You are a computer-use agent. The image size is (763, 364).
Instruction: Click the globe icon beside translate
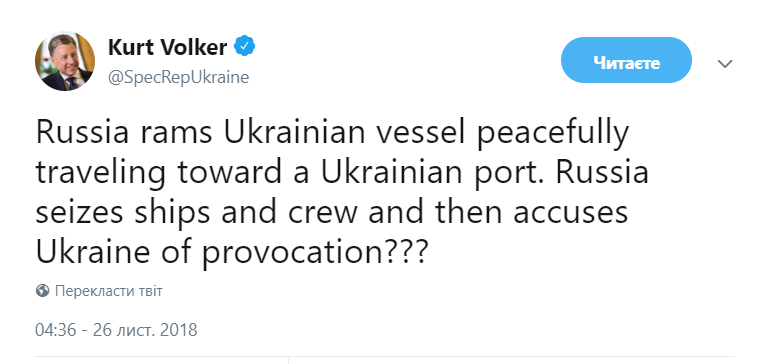point(42,291)
